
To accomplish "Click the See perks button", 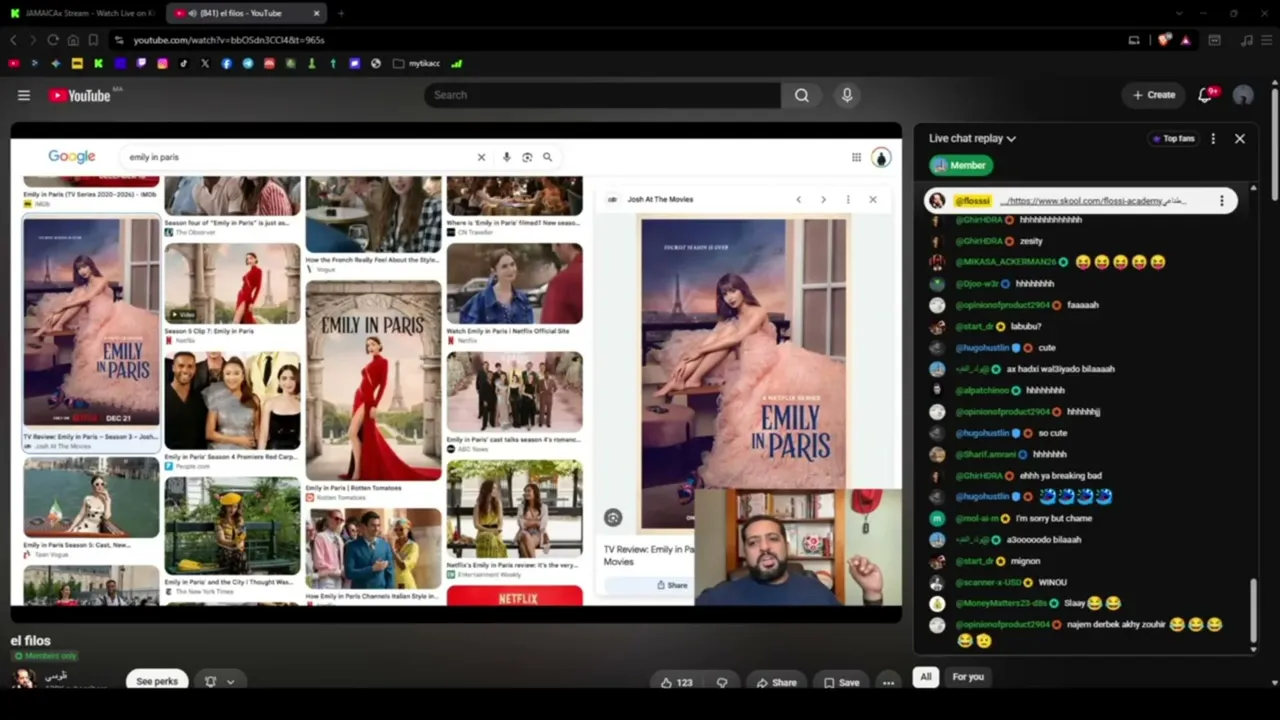I will click(x=157, y=681).
